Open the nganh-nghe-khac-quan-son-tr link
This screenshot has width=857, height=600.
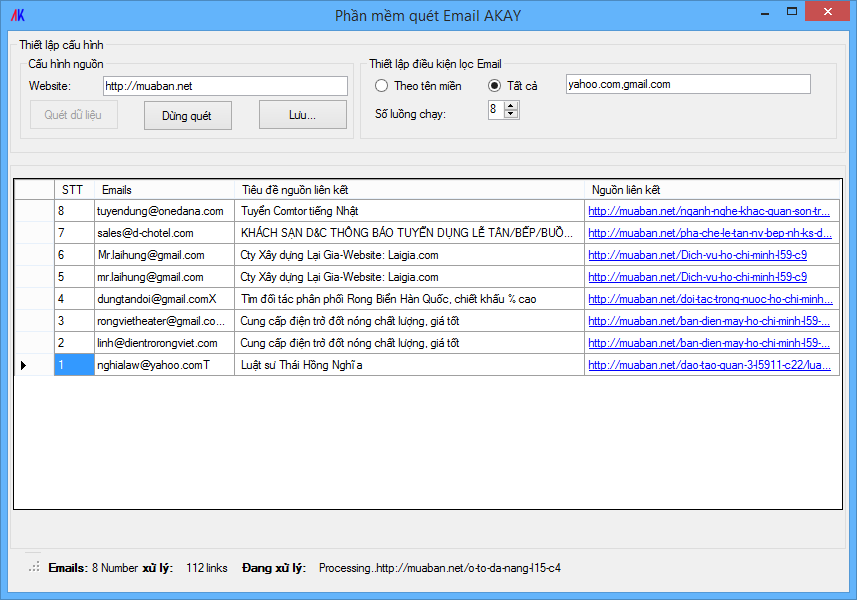tap(709, 211)
